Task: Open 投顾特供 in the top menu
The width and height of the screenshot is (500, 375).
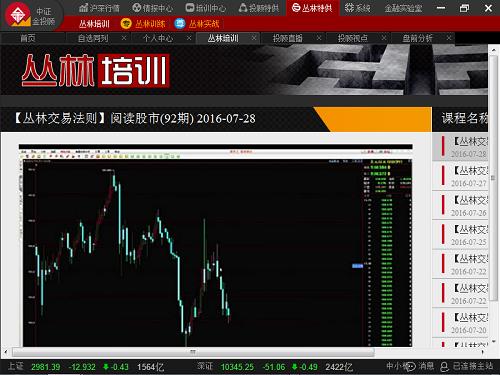Action: tap(259, 8)
